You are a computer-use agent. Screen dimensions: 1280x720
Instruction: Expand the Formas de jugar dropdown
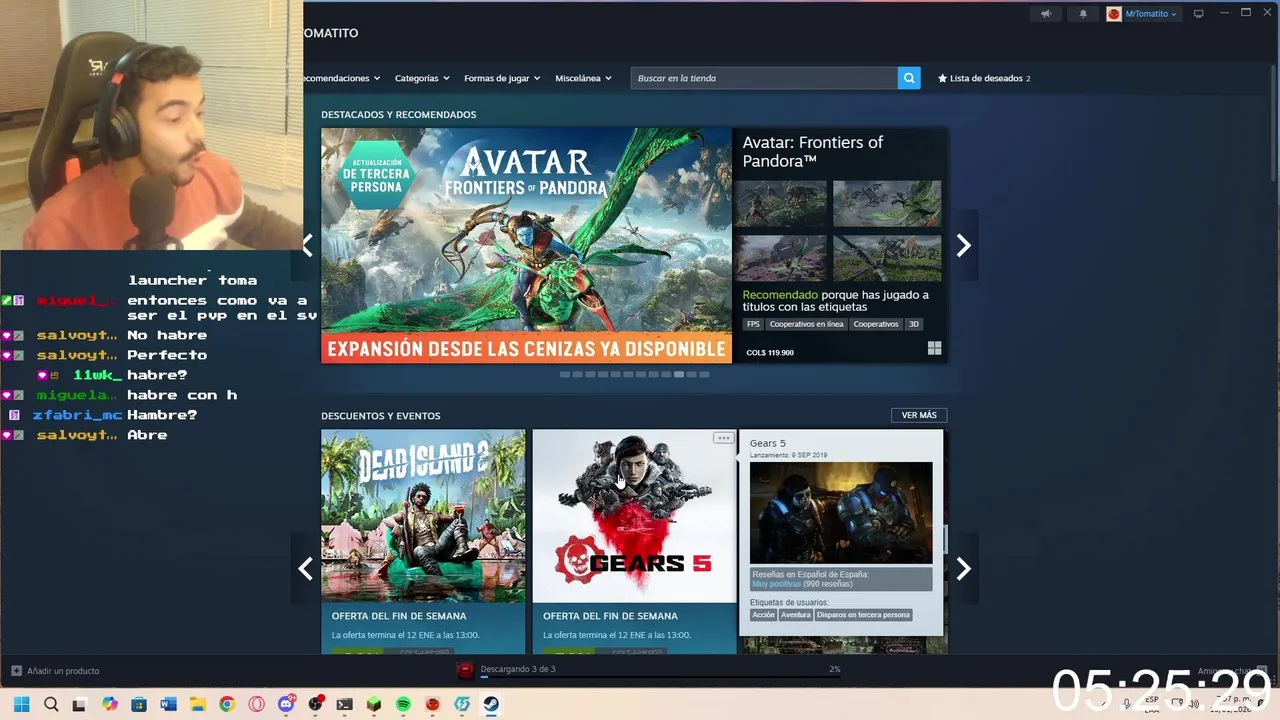[502, 78]
